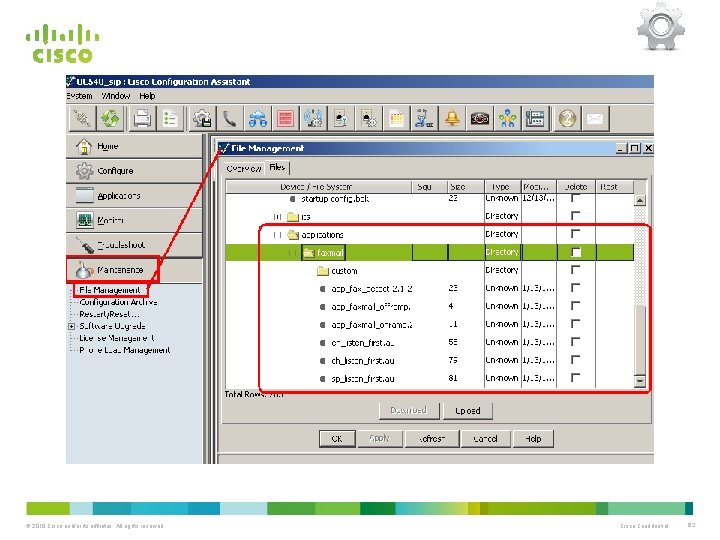The height and width of the screenshot is (540, 720).
Task: Click the yellow calendar grid toolbar icon
Action: [396, 119]
